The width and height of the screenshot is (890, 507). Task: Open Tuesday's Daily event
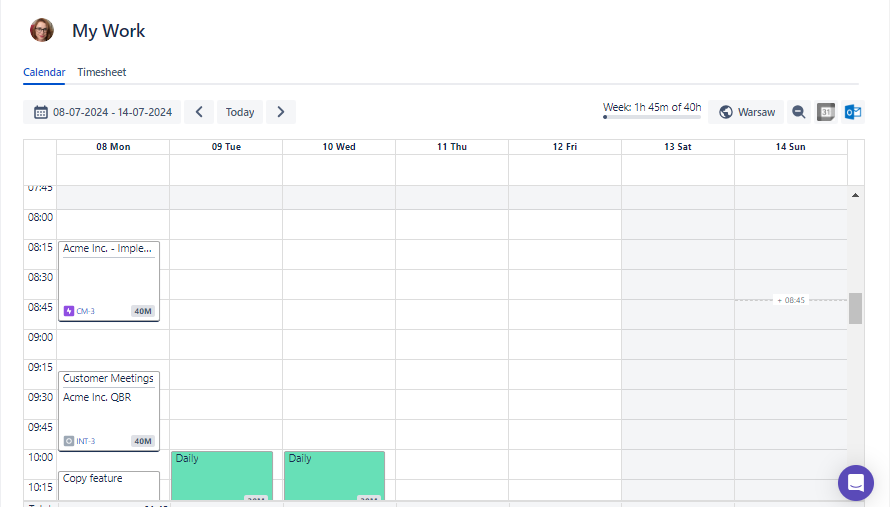click(x=221, y=475)
